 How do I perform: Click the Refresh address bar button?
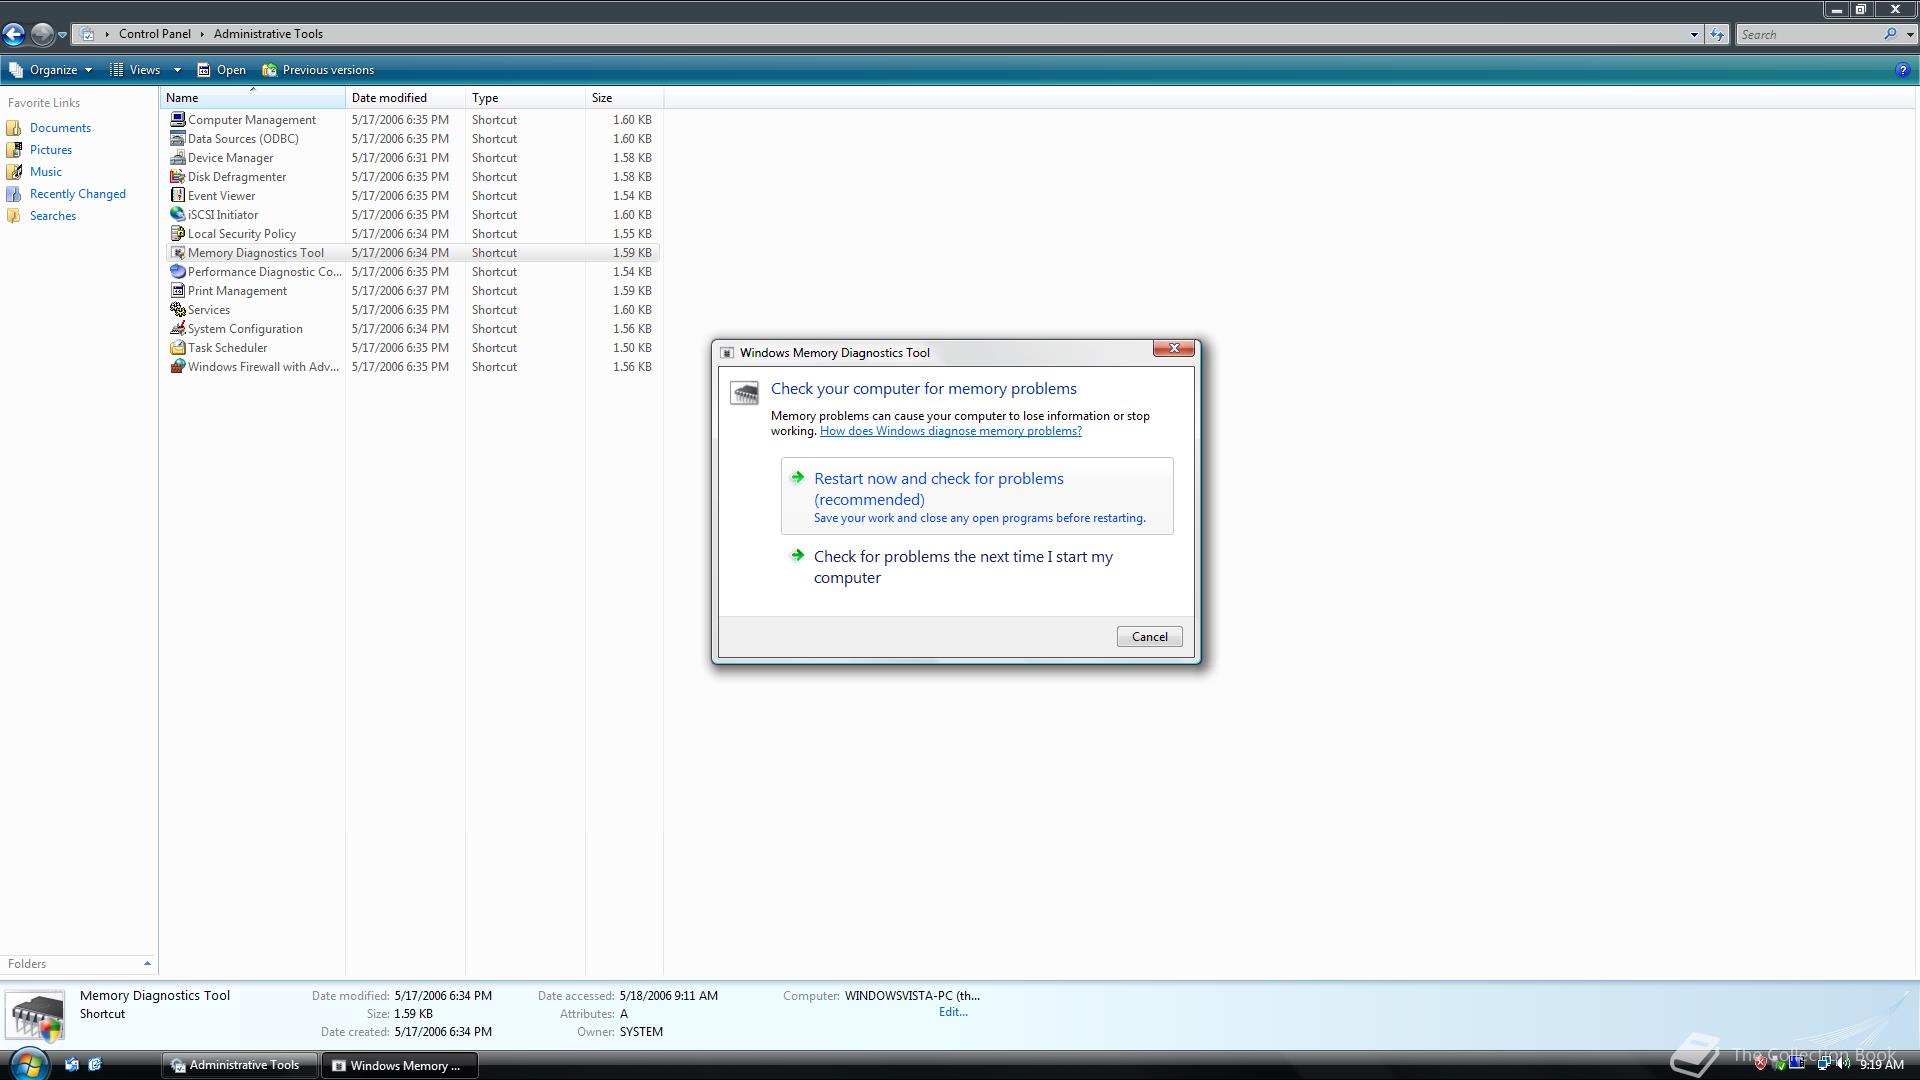pos(1717,34)
